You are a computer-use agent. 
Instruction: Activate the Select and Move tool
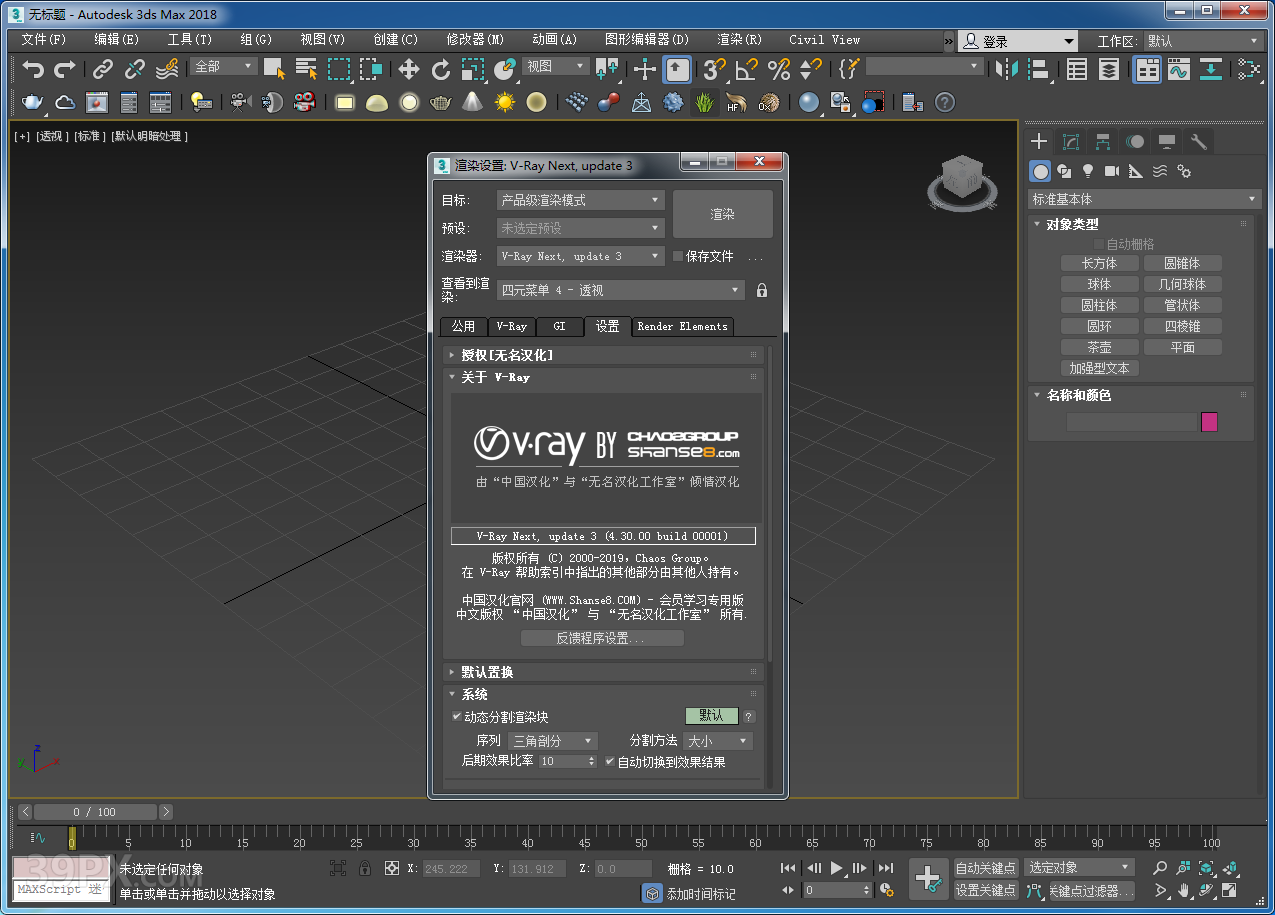pos(409,69)
